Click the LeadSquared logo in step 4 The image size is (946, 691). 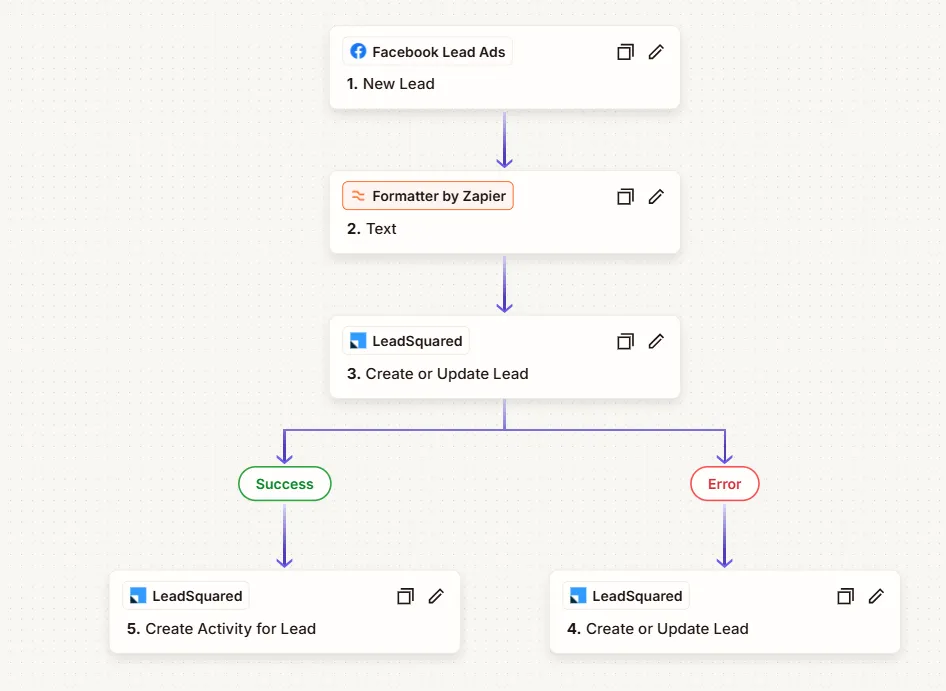(x=578, y=596)
